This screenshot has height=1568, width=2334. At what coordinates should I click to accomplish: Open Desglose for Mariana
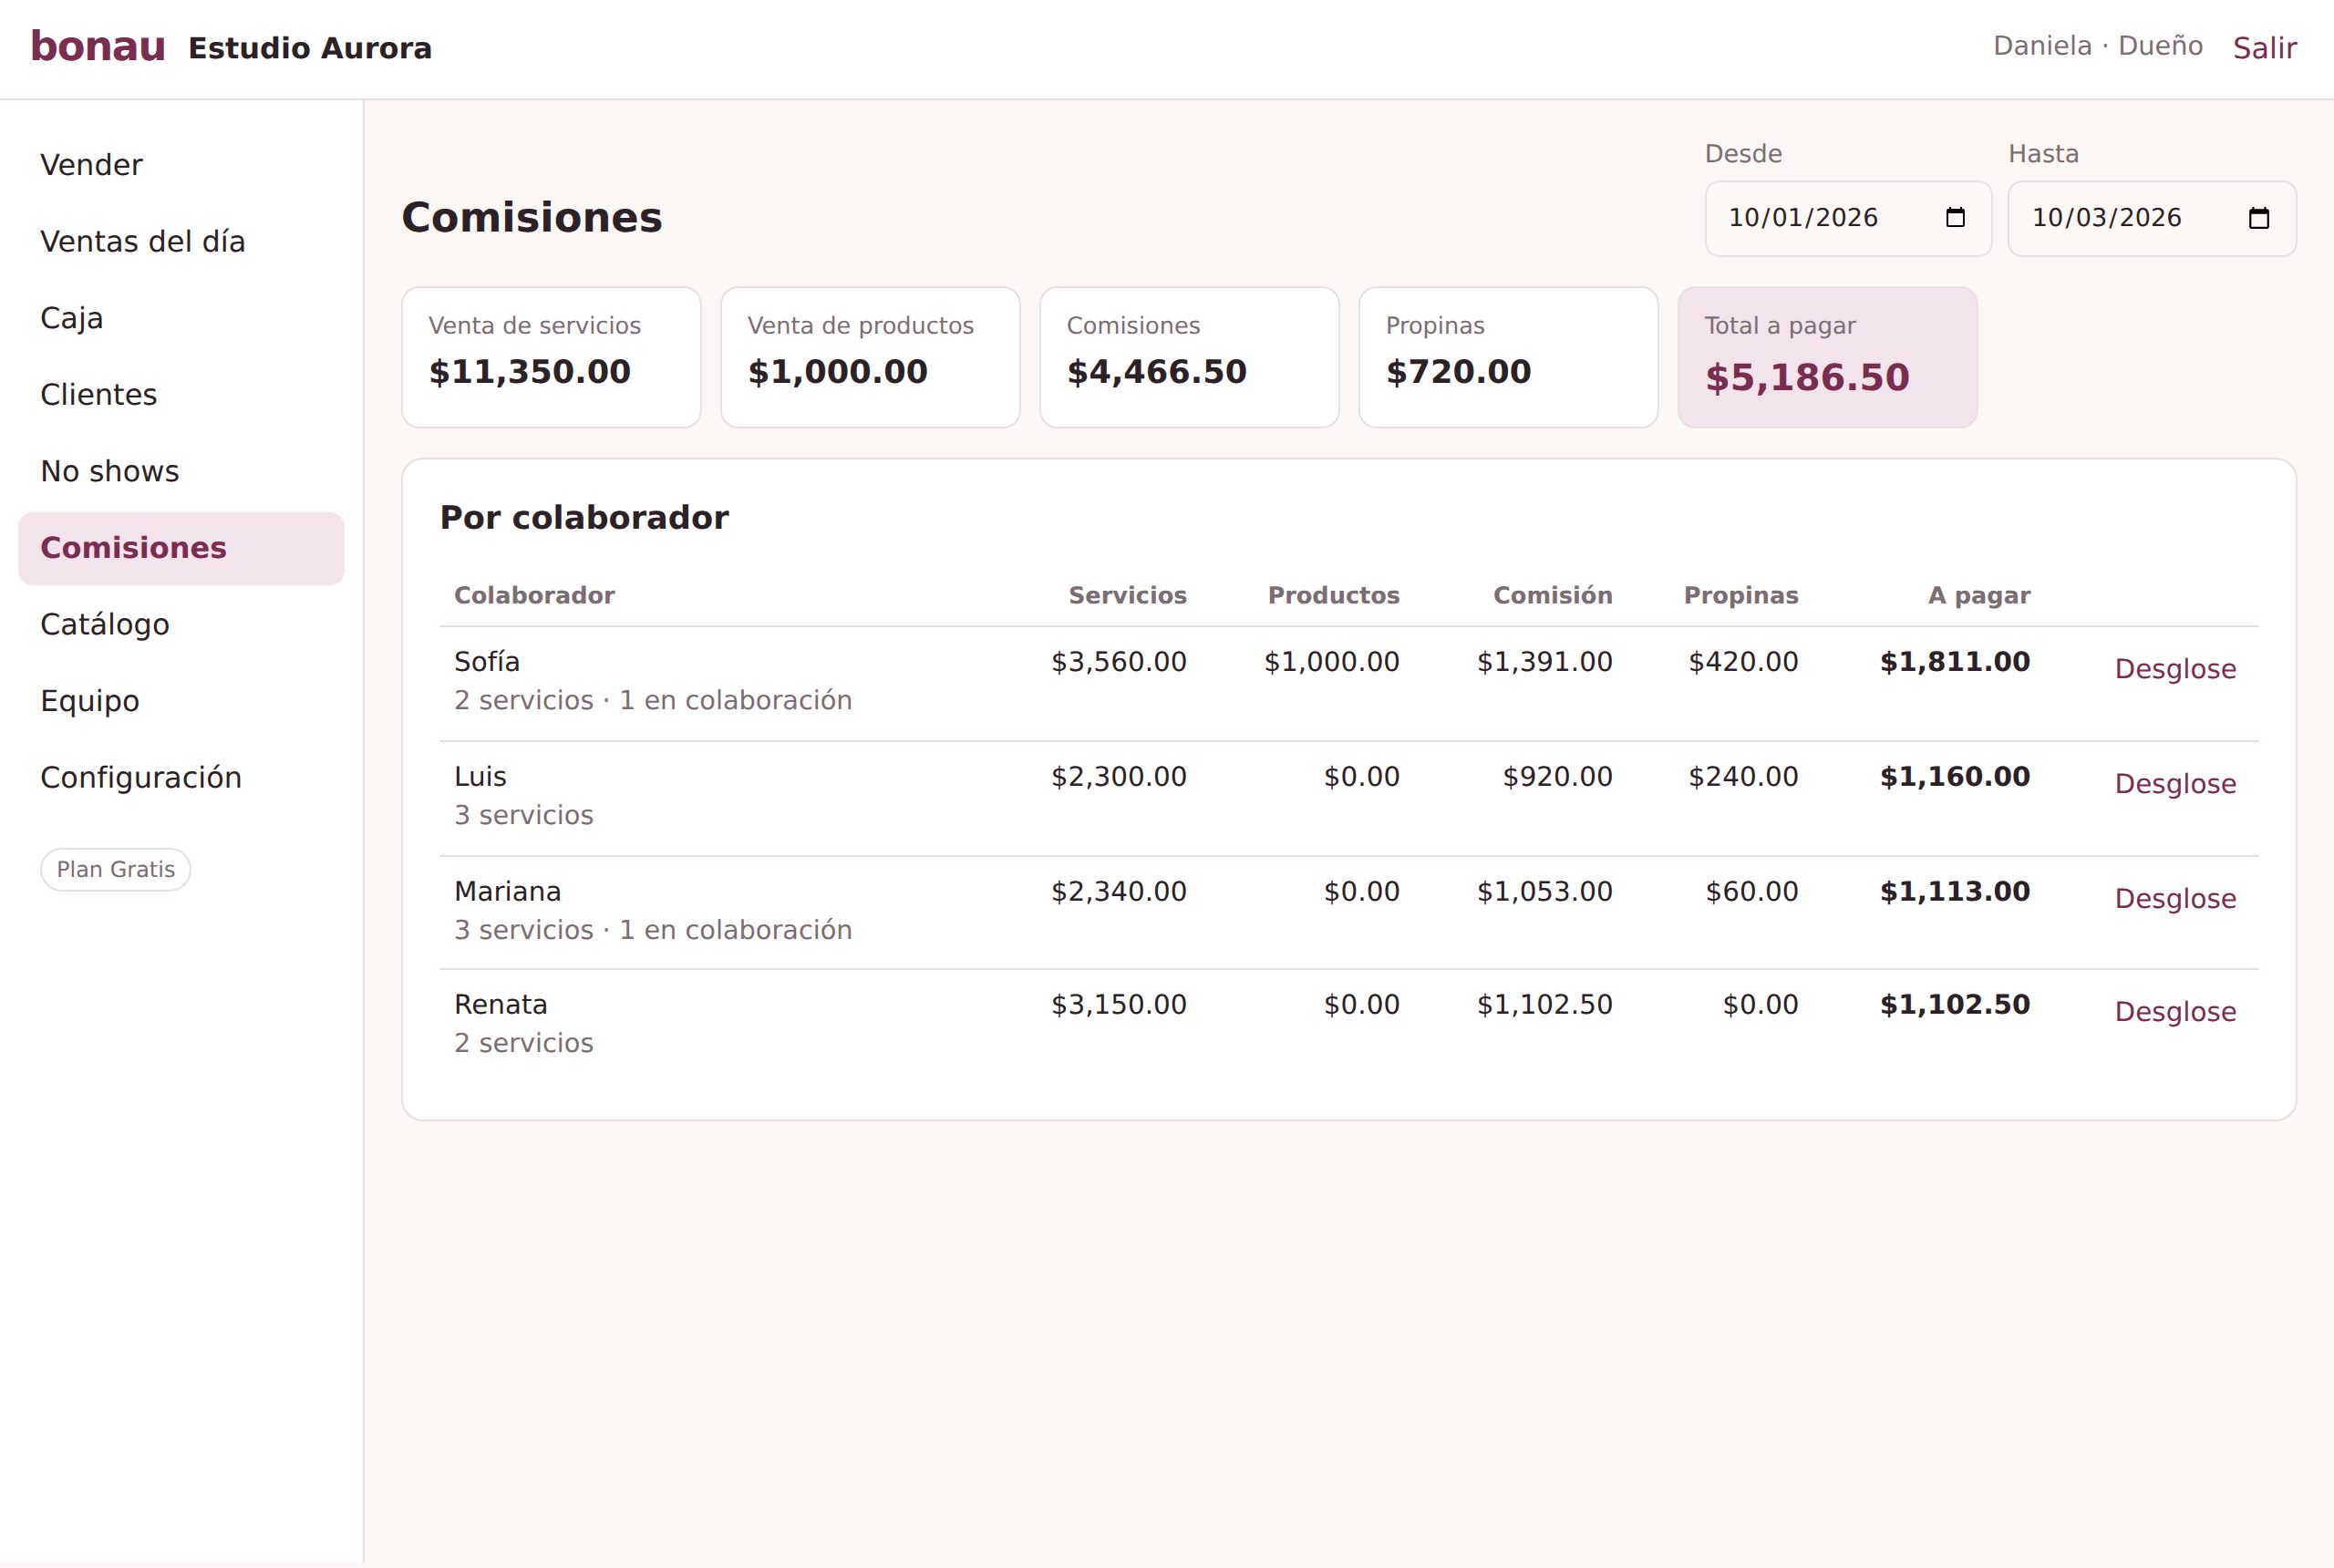click(x=2175, y=899)
